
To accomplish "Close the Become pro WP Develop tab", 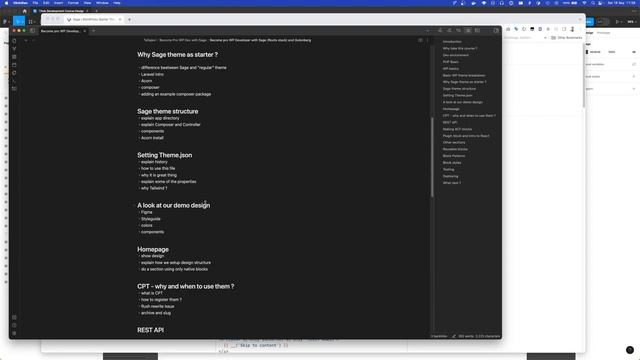I will 84,31.
